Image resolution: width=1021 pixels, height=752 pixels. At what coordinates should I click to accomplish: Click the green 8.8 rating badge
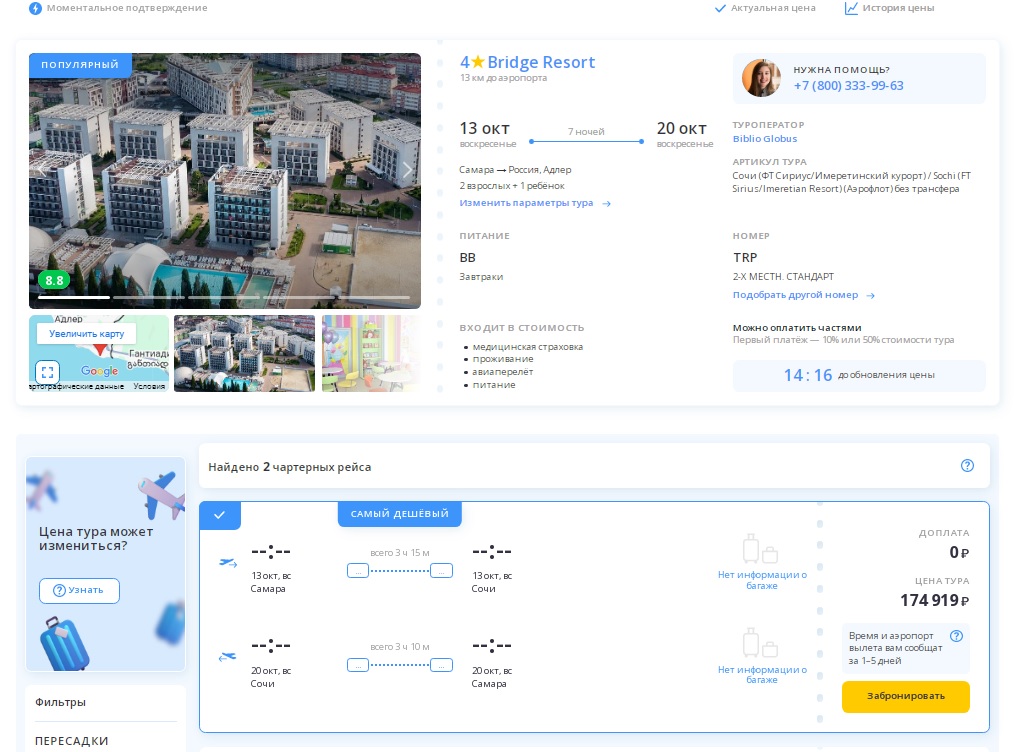[54, 281]
